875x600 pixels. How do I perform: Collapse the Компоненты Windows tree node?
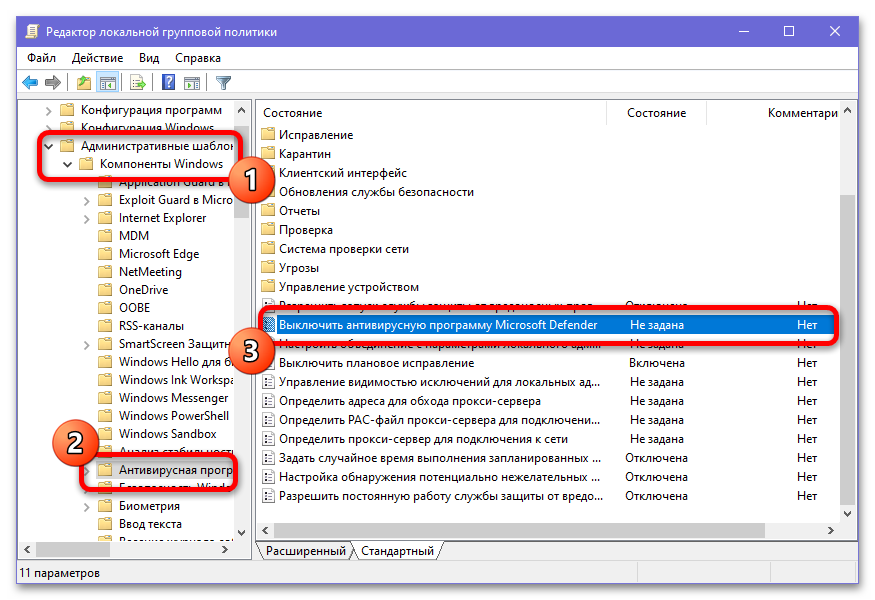[x=68, y=164]
